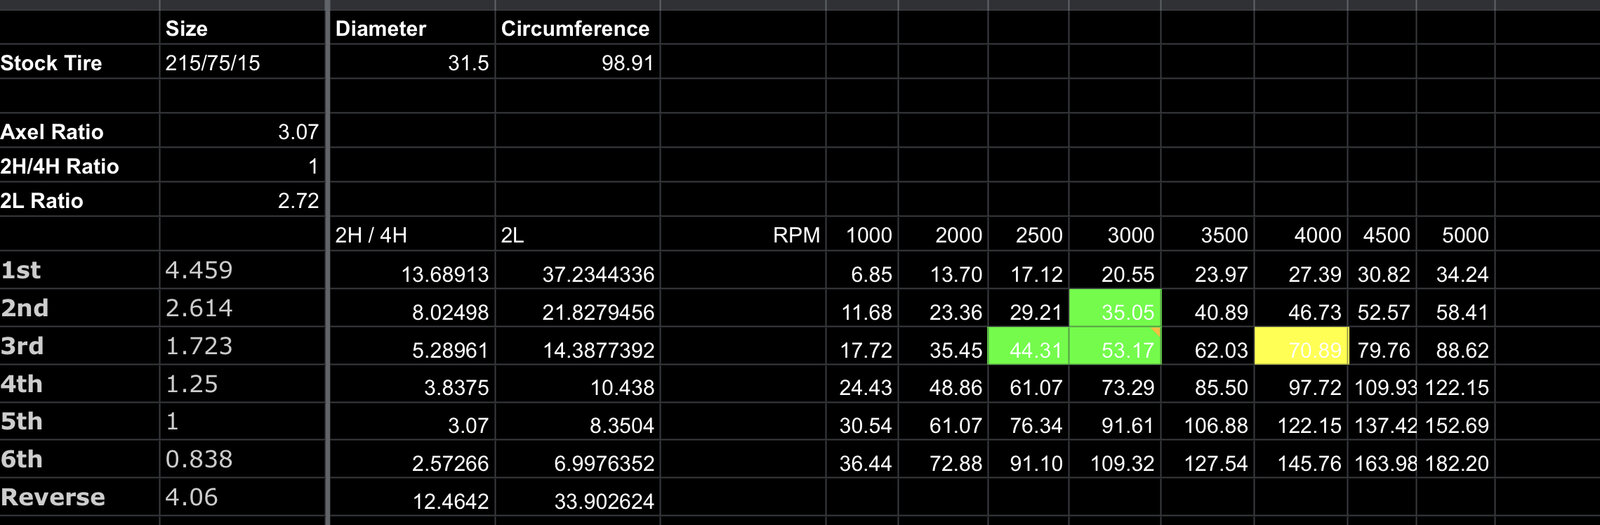Select the 2H / 4H column header
Image resolution: width=1600 pixels, height=525 pixels.
click(411, 235)
